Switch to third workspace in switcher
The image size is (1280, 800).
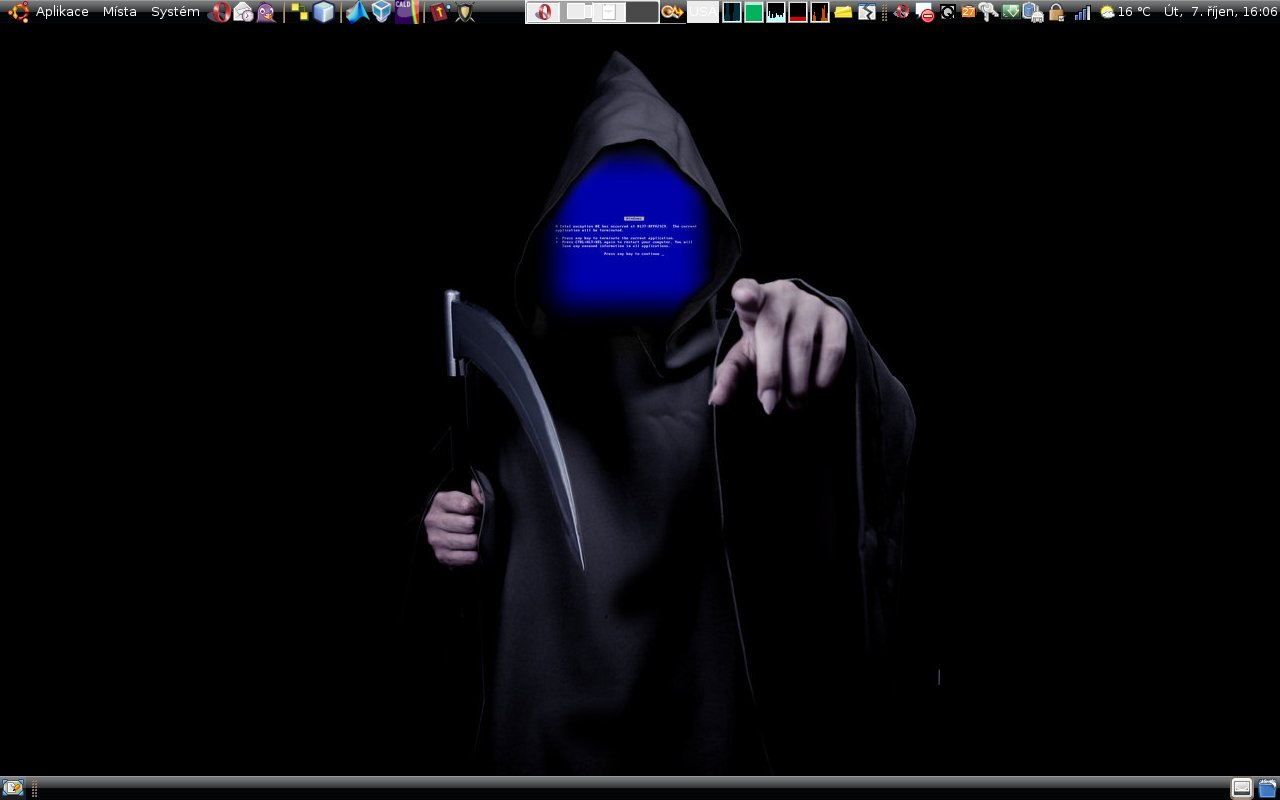[609, 12]
